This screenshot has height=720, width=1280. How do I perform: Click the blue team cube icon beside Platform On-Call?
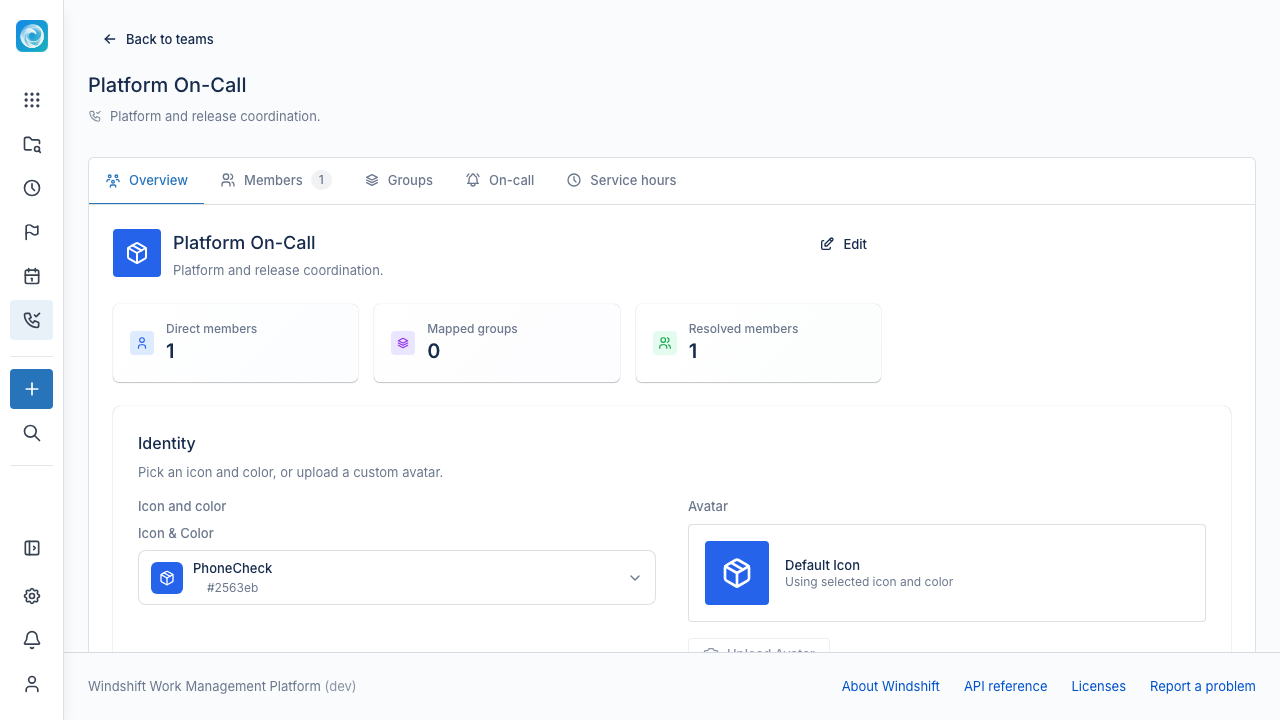pos(137,253)
